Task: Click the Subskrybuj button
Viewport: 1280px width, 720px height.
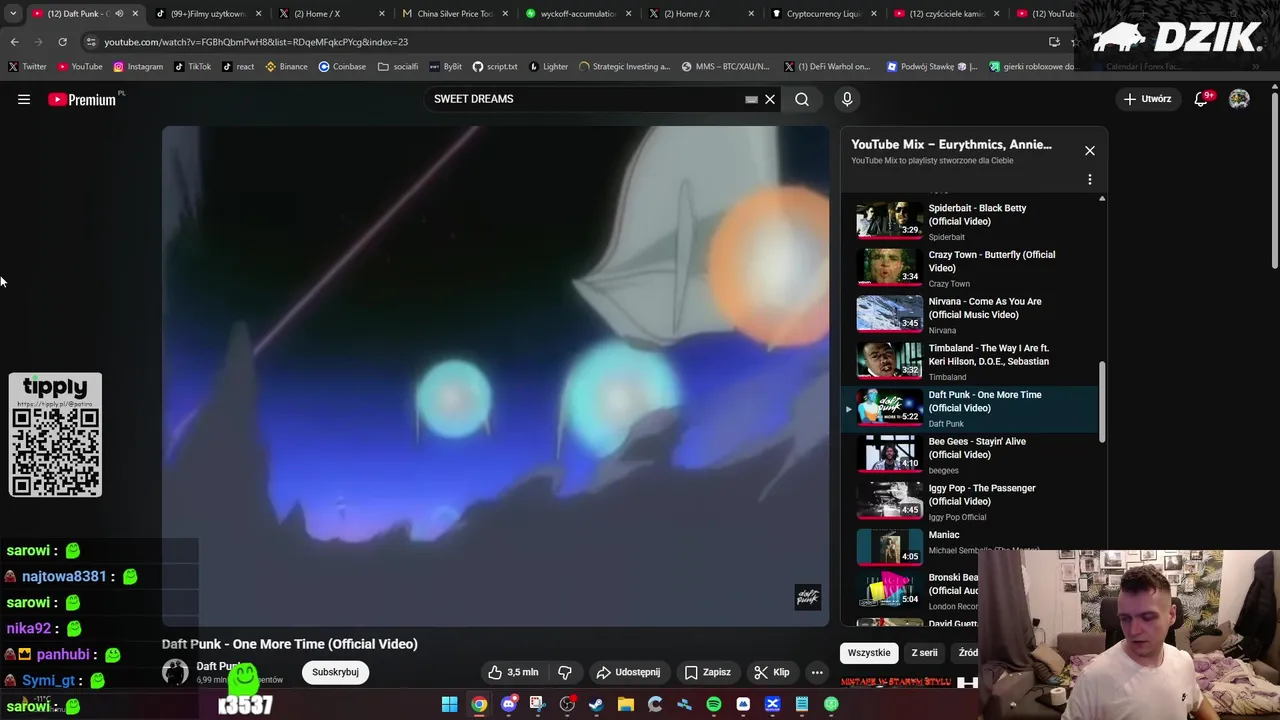Action: pos(335,672)
